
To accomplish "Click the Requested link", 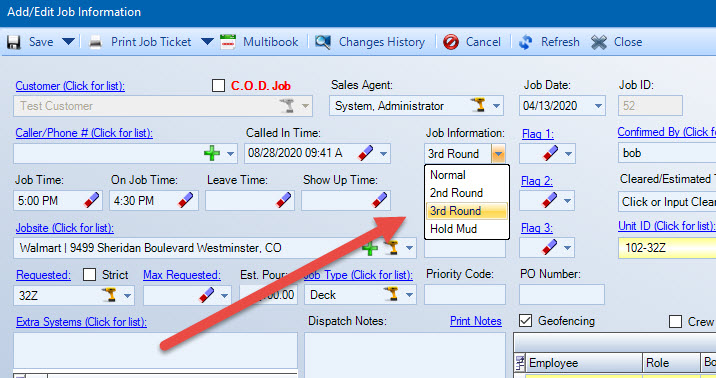I will coord(43,275).
